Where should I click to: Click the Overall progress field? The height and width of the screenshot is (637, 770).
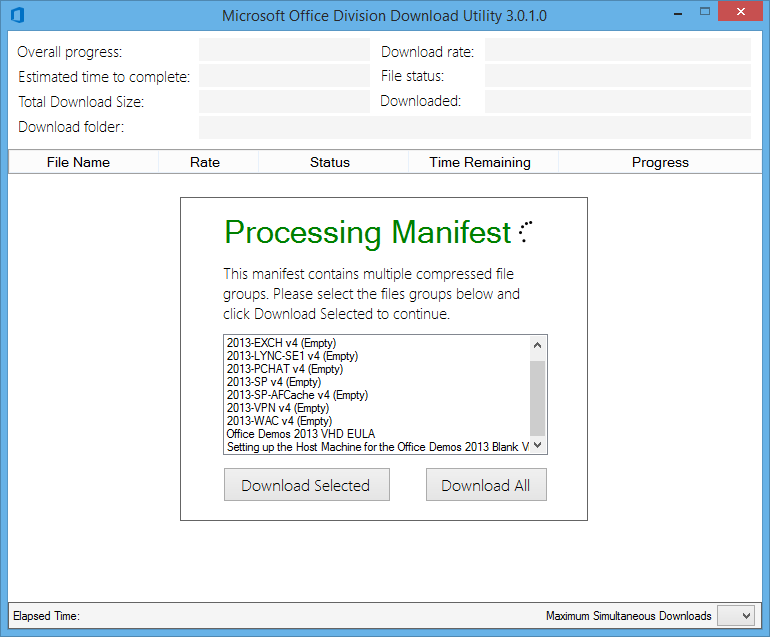click(x=284, y=50)
